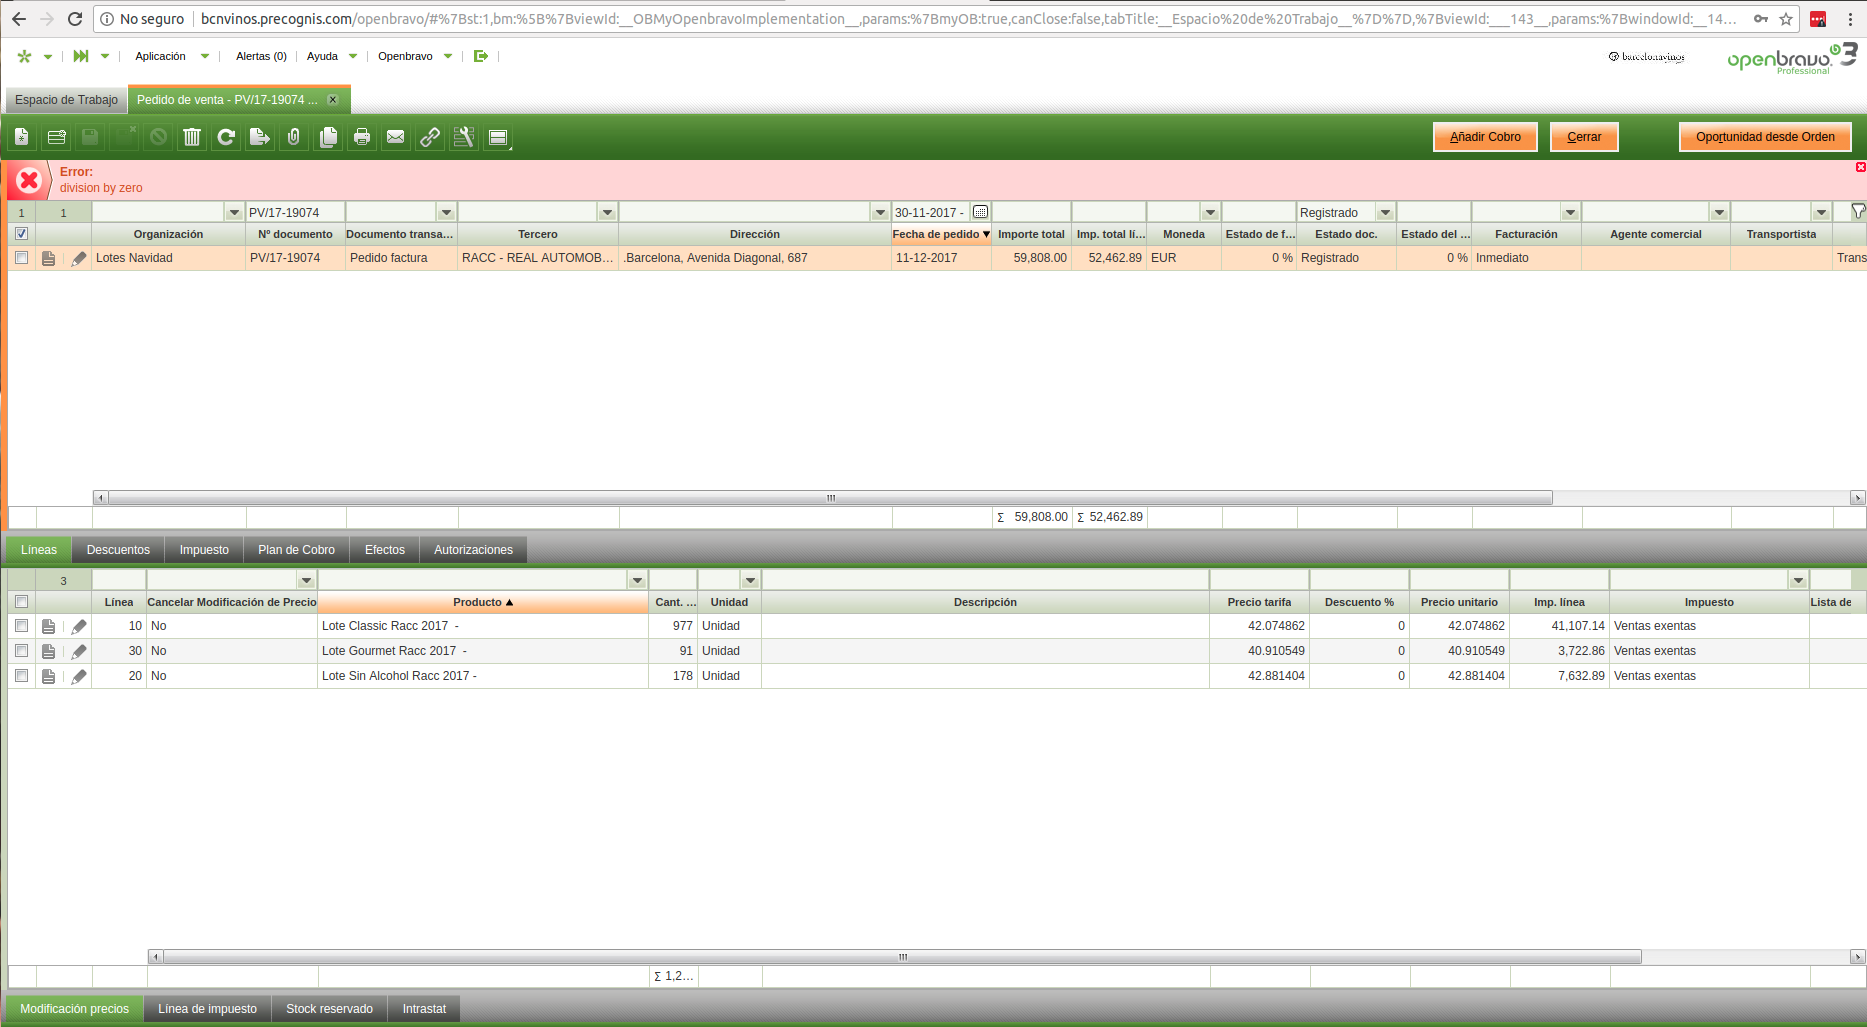Screen dimensions: 1867x1027
Task: Click the new document icon in toolbar
Action: 22,137
